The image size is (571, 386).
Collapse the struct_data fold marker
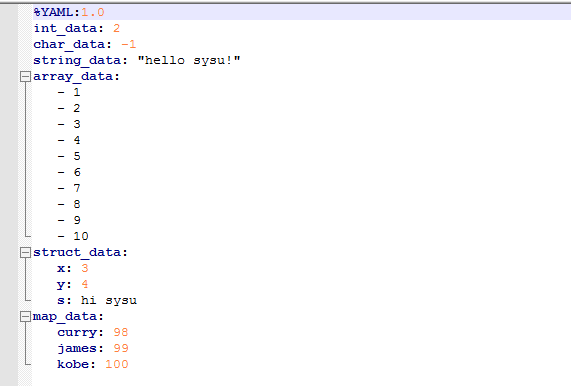click(25, 252)
